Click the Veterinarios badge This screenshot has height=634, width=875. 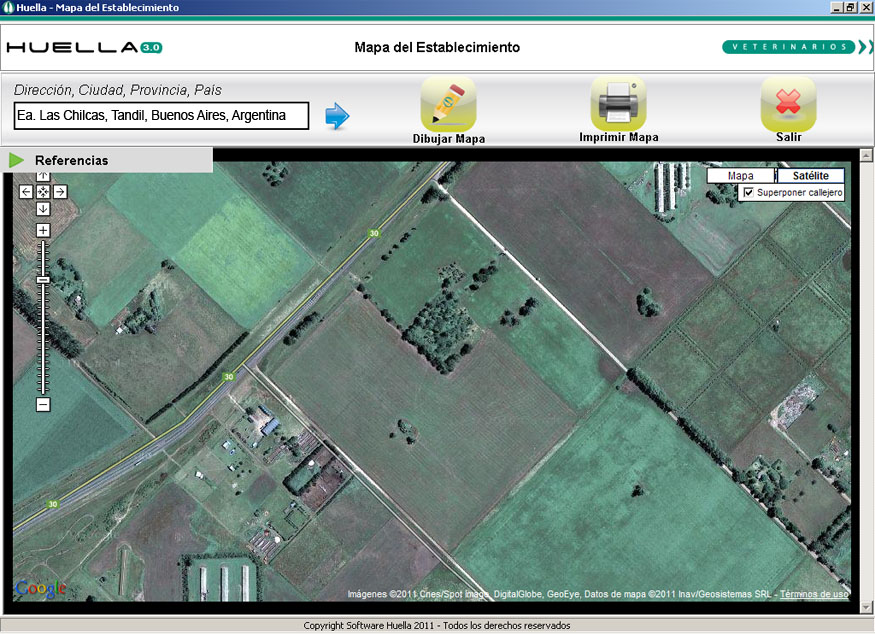coord(789,47)
